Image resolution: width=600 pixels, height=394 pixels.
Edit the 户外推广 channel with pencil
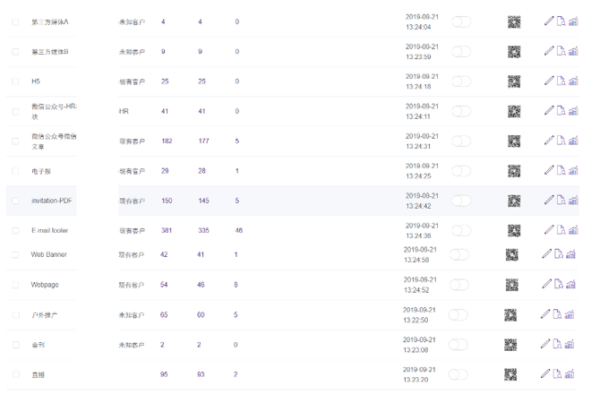545,314
